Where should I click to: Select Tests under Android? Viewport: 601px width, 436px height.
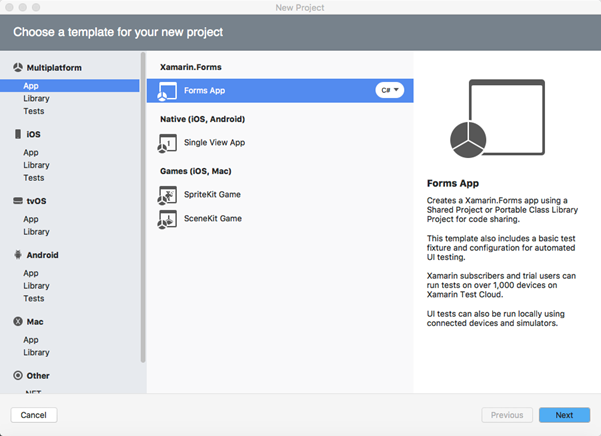34,298
